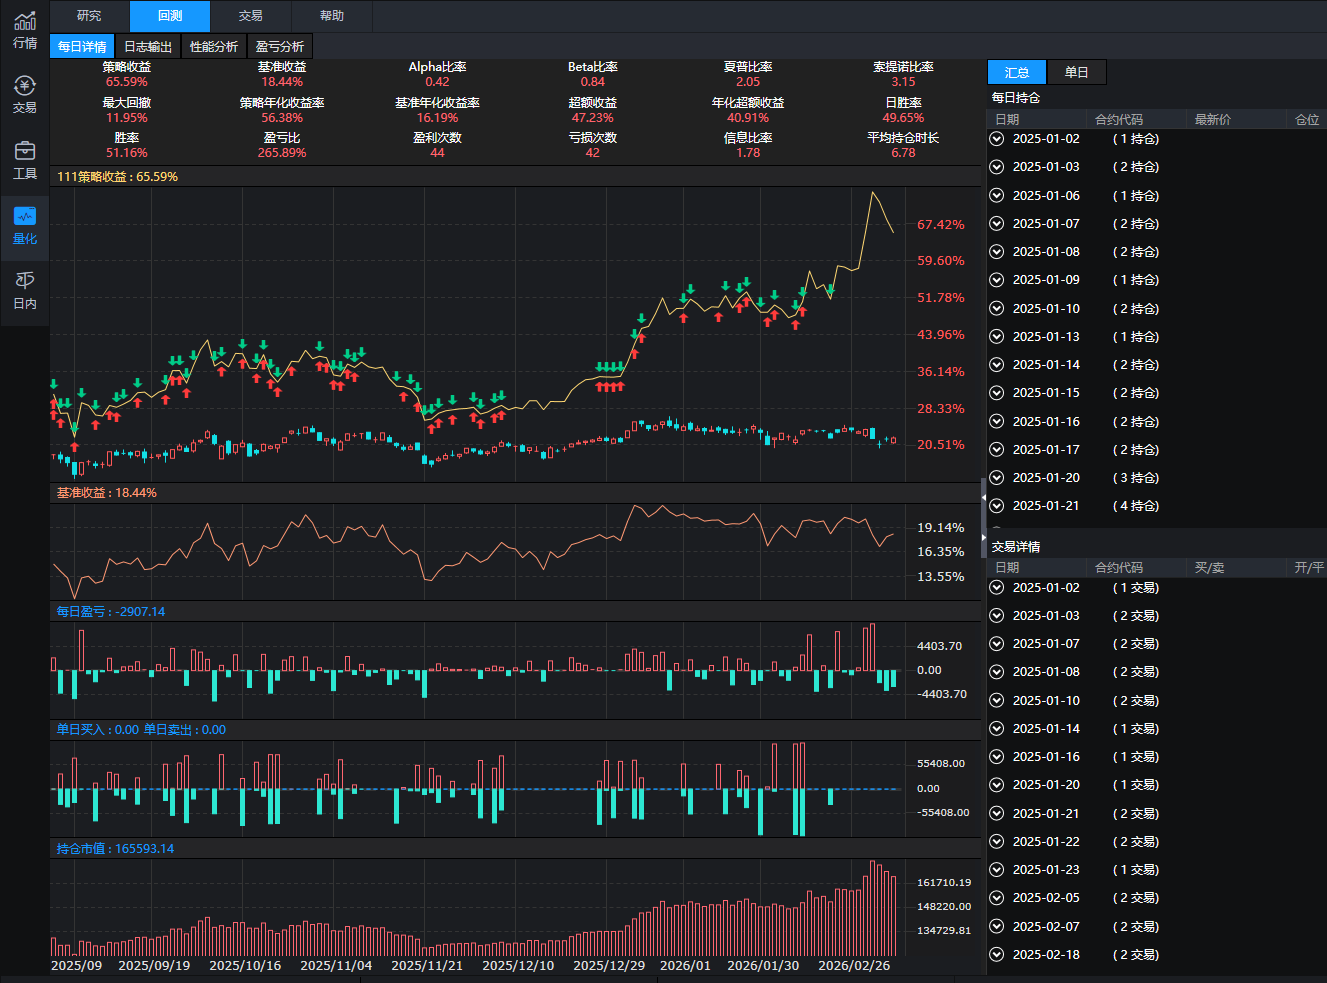
Task: Expand the 2025-01-02 holdings row
Action: 997,139
